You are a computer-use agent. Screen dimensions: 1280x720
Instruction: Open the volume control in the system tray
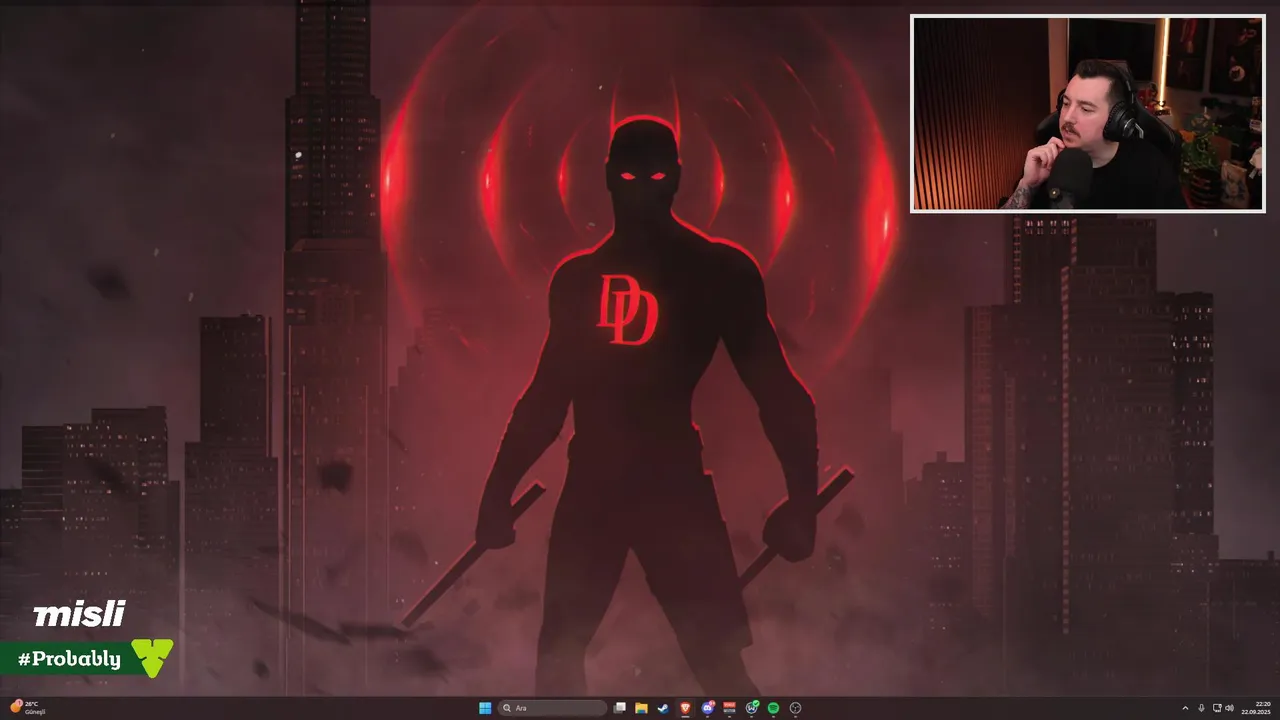click(1229, 708)
